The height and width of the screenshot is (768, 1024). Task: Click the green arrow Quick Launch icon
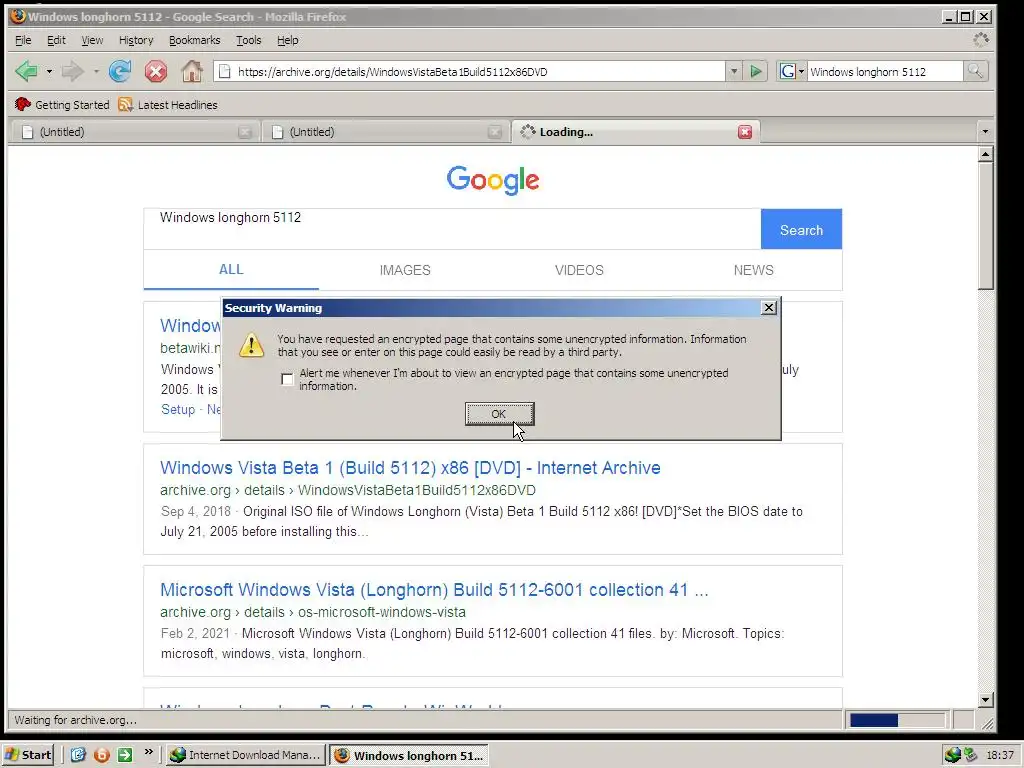[125, 755]
